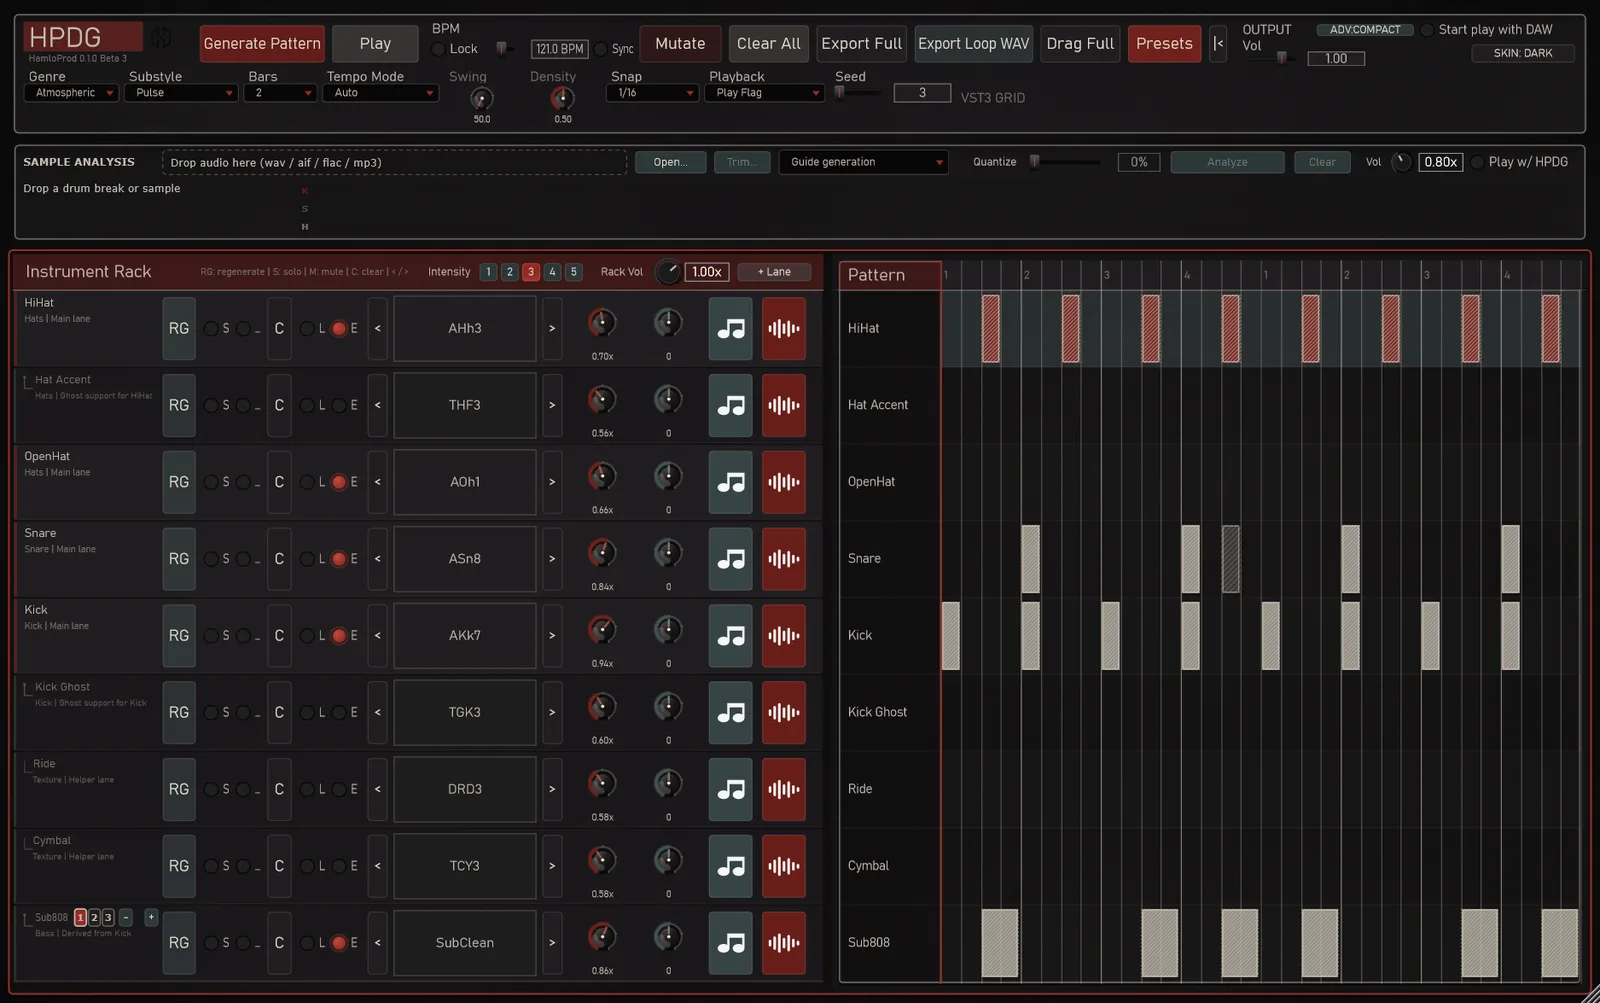
Task: Select Intensity level 4
Action: click(x=552, y=272)
